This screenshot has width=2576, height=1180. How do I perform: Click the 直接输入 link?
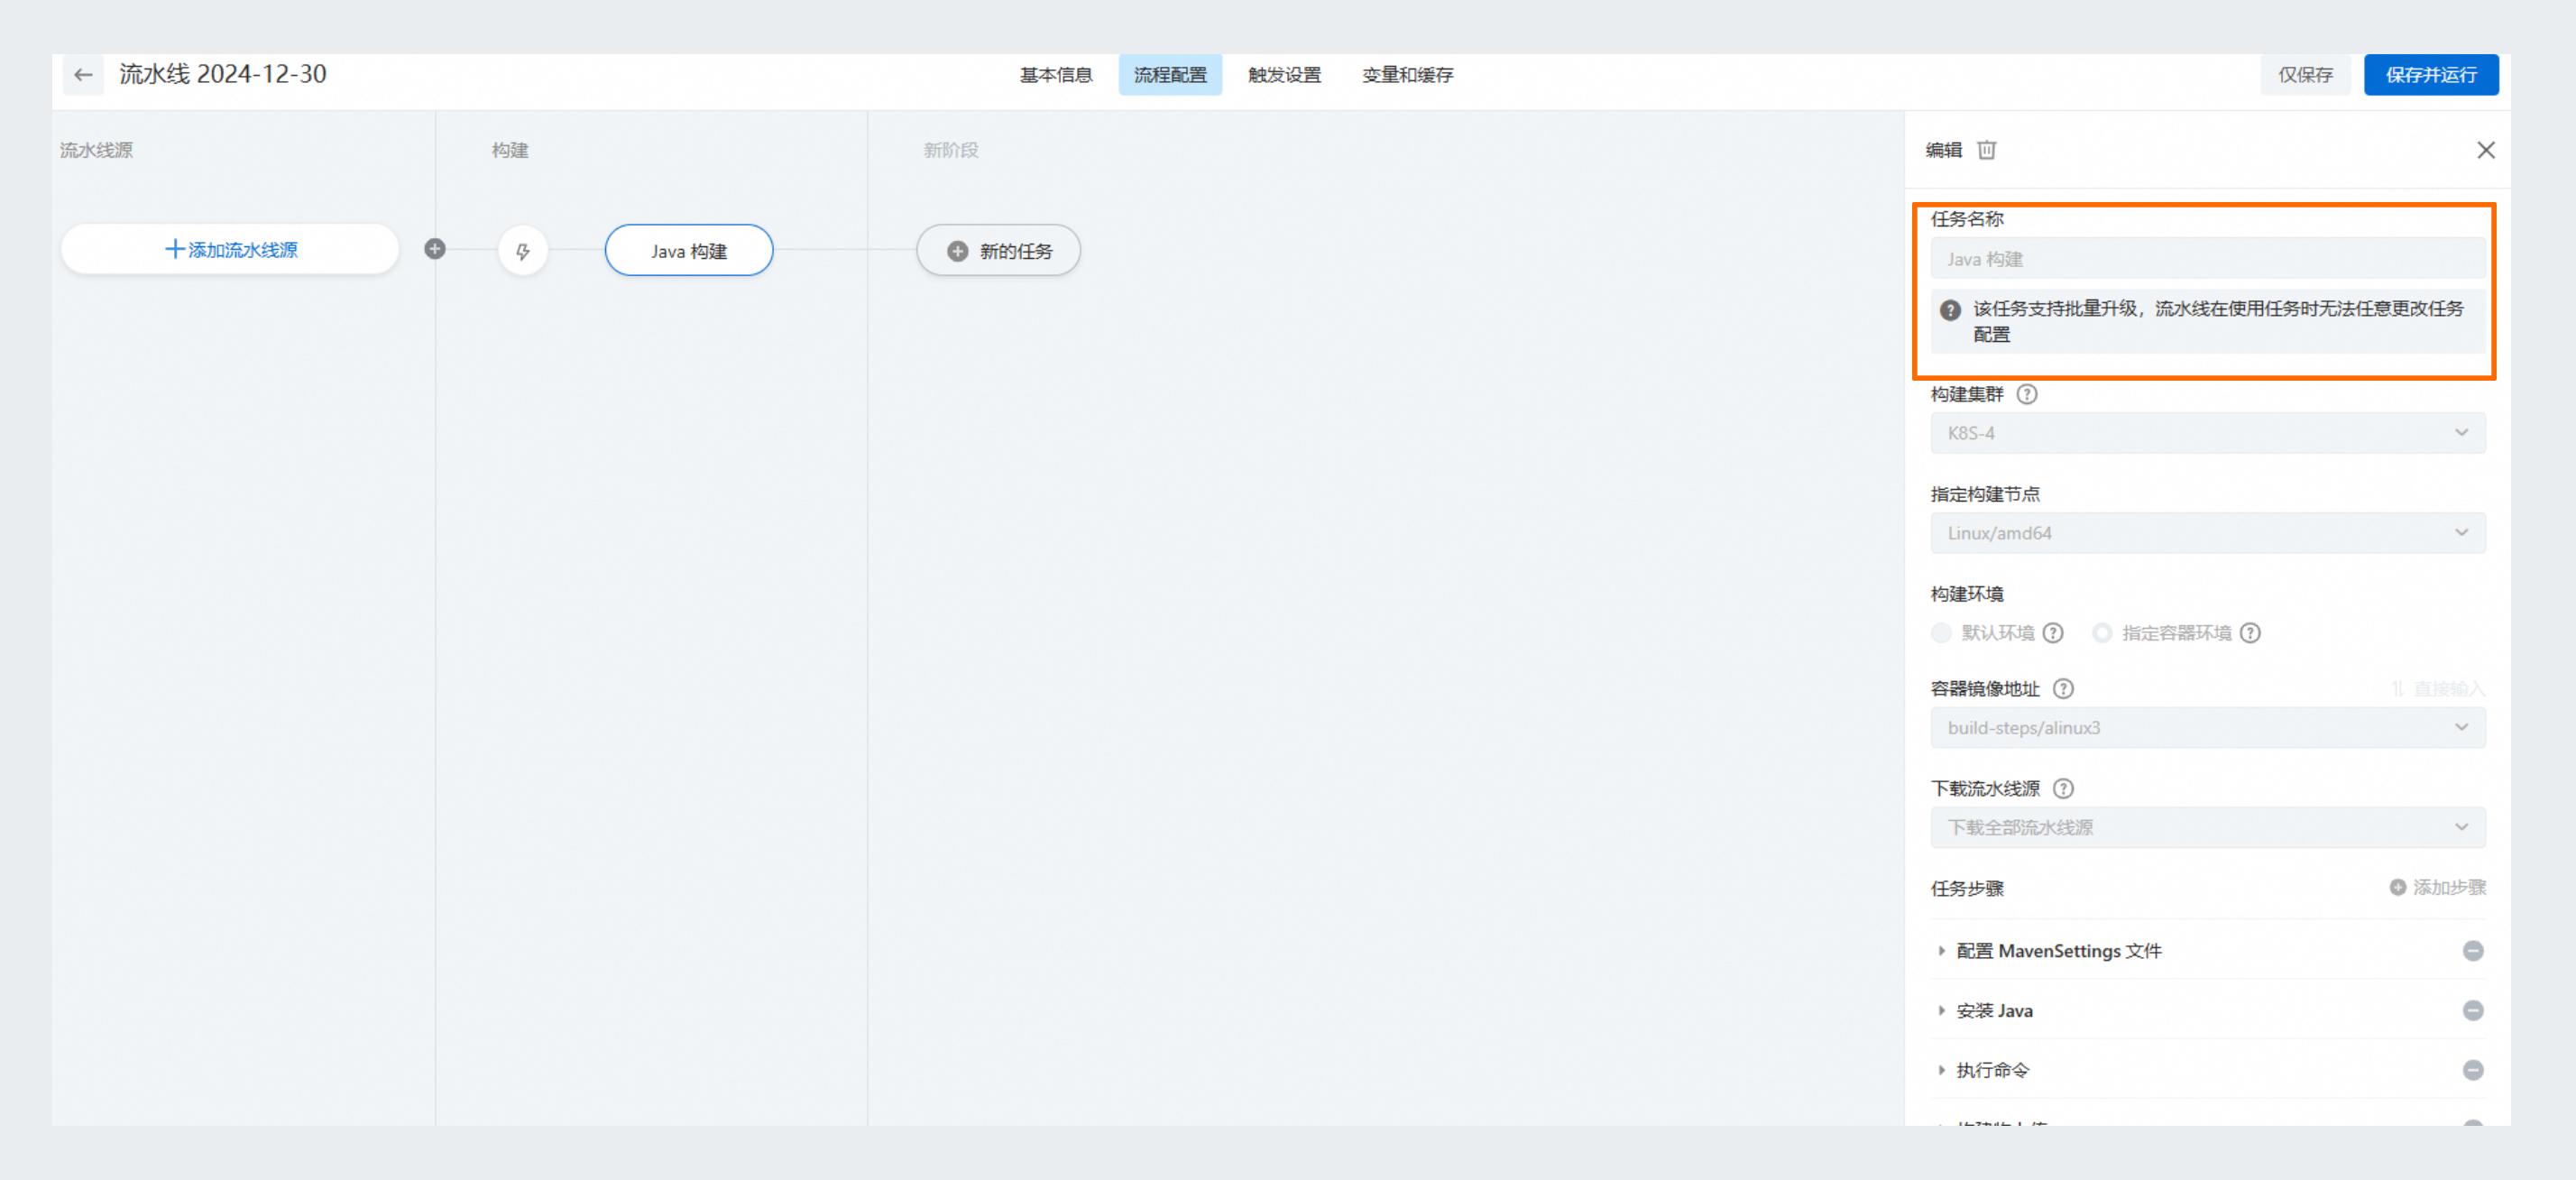tap(2437, 689)
